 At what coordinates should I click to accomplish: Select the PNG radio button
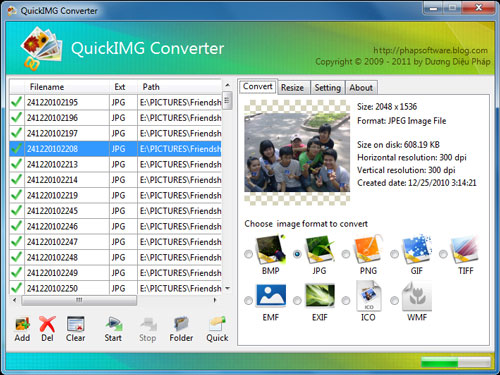(346, 254)
